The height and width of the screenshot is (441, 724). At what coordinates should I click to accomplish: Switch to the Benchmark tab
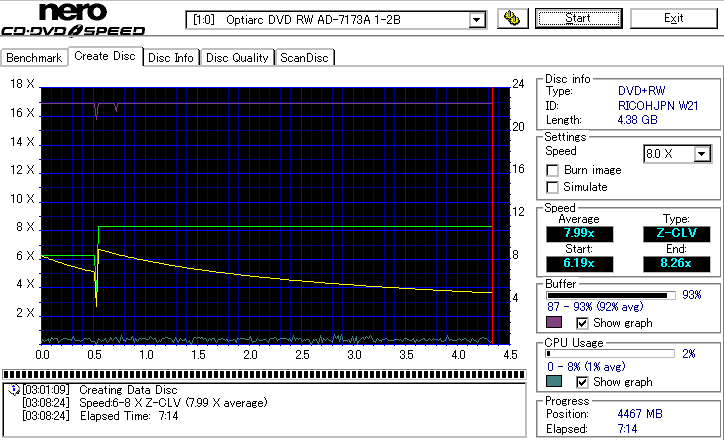(x=34, y=58)
